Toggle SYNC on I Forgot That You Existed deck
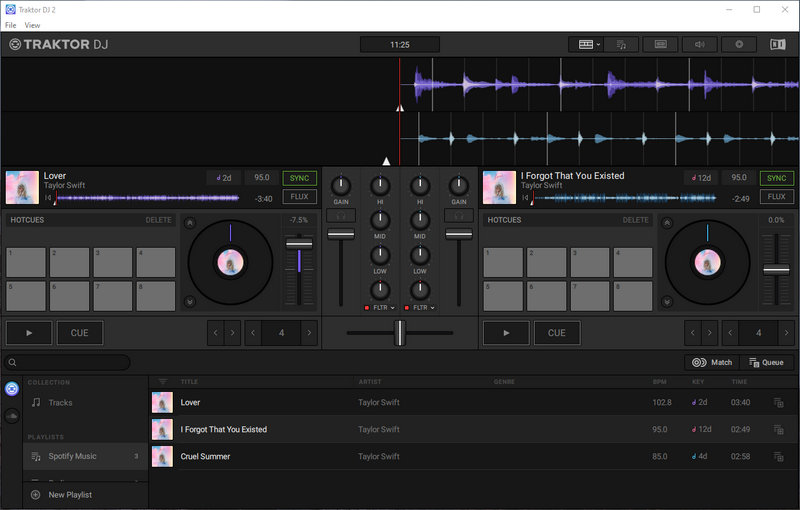 [777, 178]
